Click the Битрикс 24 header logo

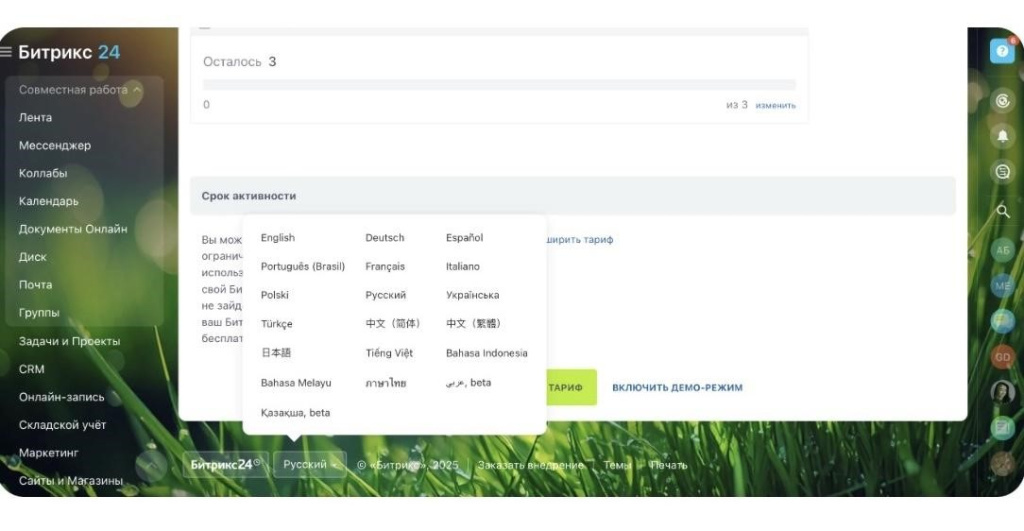point(69,52)
